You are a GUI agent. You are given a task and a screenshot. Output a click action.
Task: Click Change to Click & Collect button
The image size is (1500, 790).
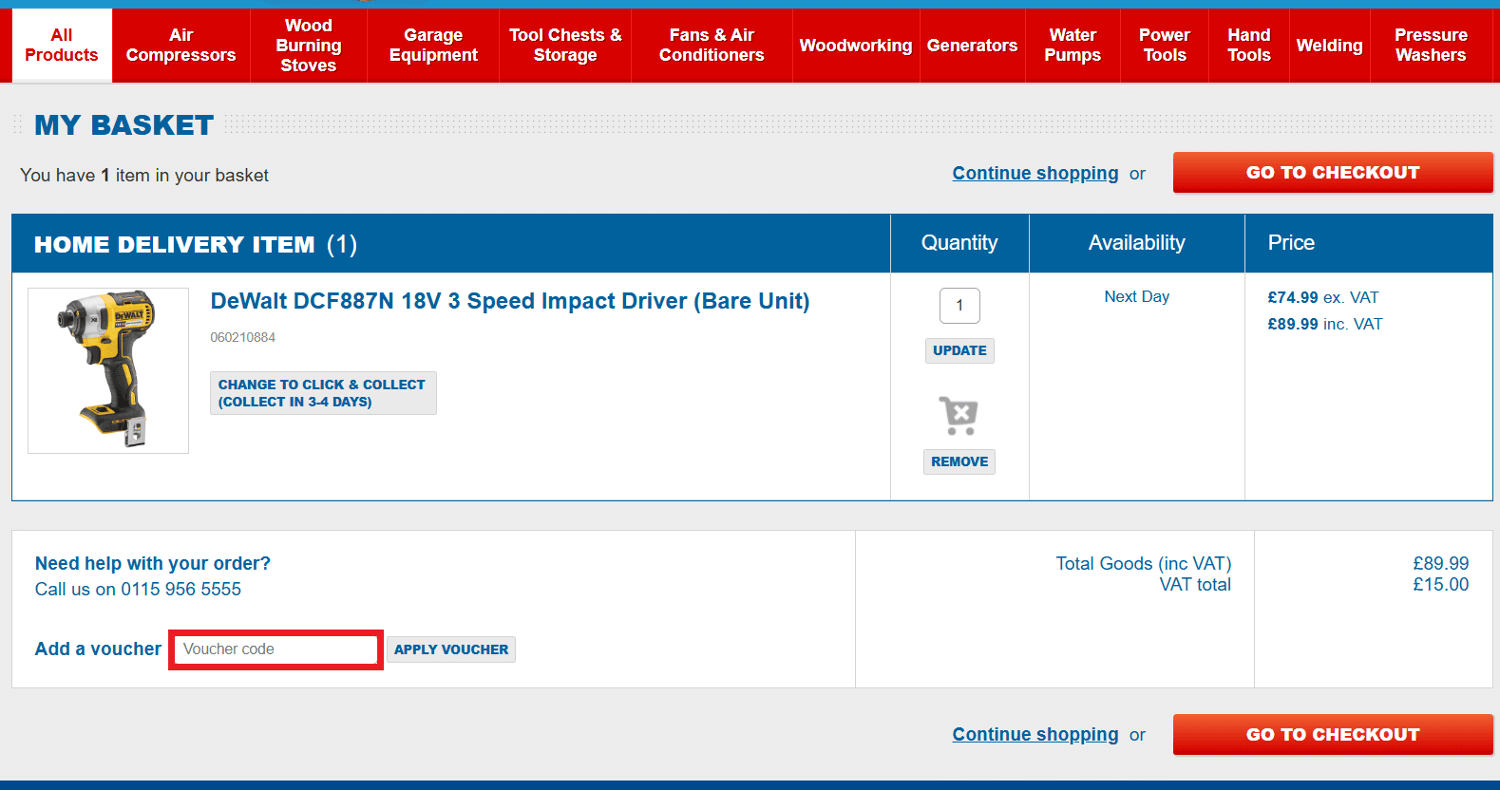coord(323,393)
